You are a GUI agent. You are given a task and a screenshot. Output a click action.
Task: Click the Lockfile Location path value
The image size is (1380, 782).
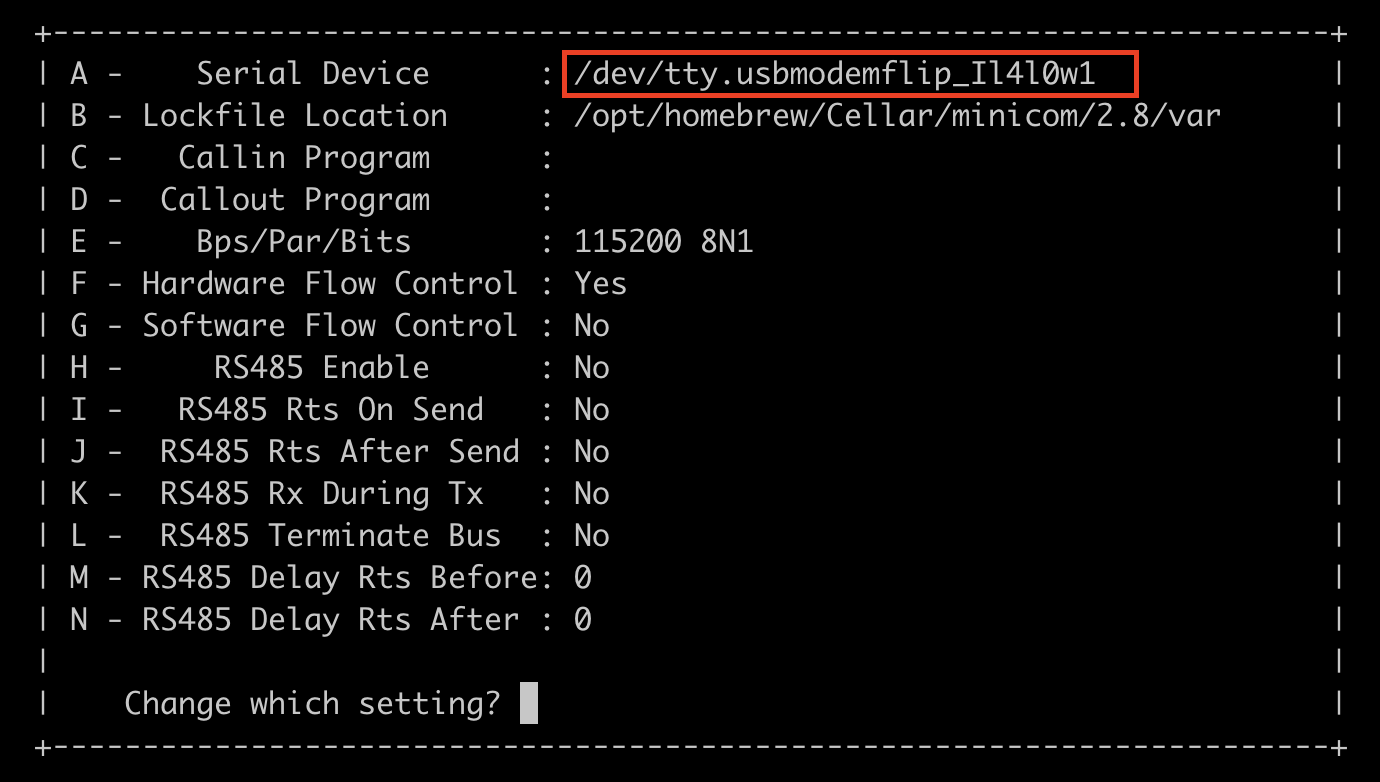(x=897, y=116)
